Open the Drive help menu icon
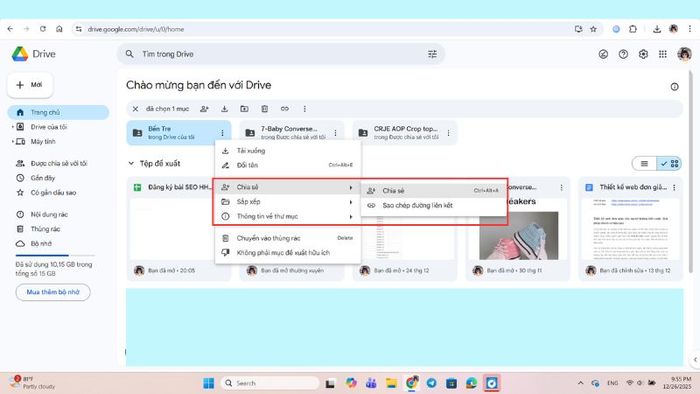The height and width of the screenshot is (394, 700). click(x=623, y=54)
